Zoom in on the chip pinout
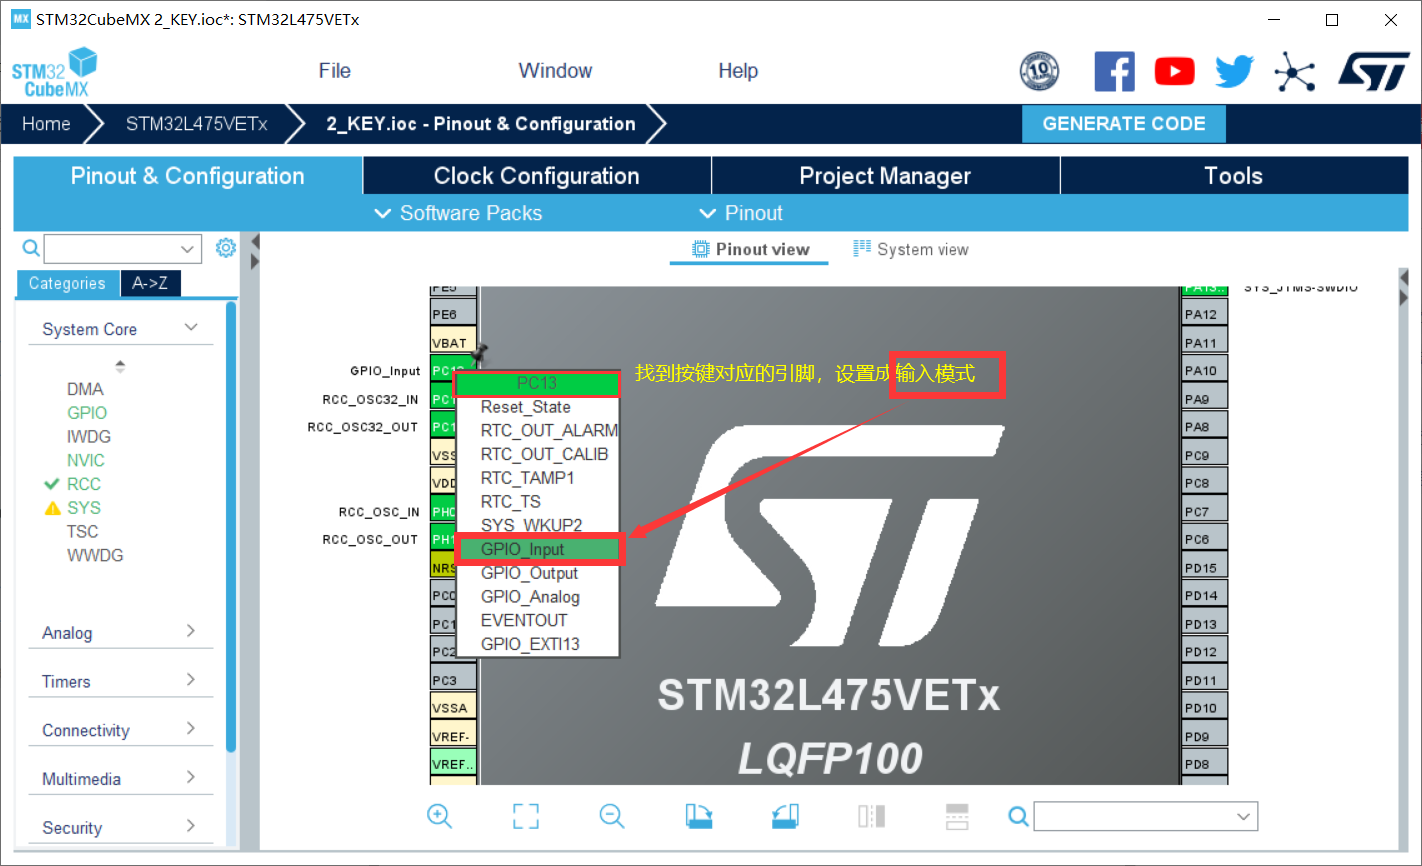 (x=439, y=816)
